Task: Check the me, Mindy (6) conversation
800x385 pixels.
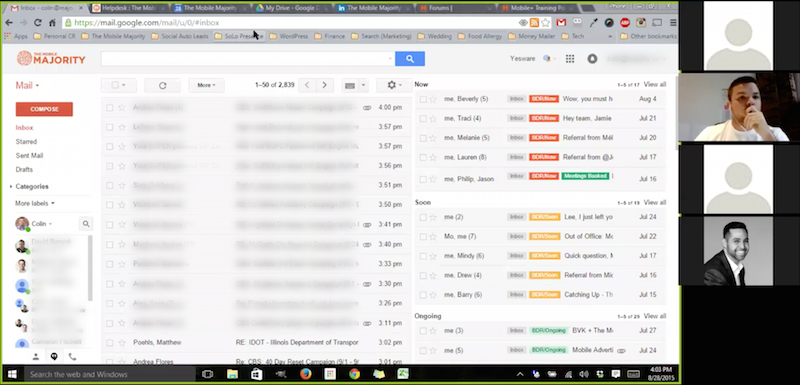Action: (423, 256)
